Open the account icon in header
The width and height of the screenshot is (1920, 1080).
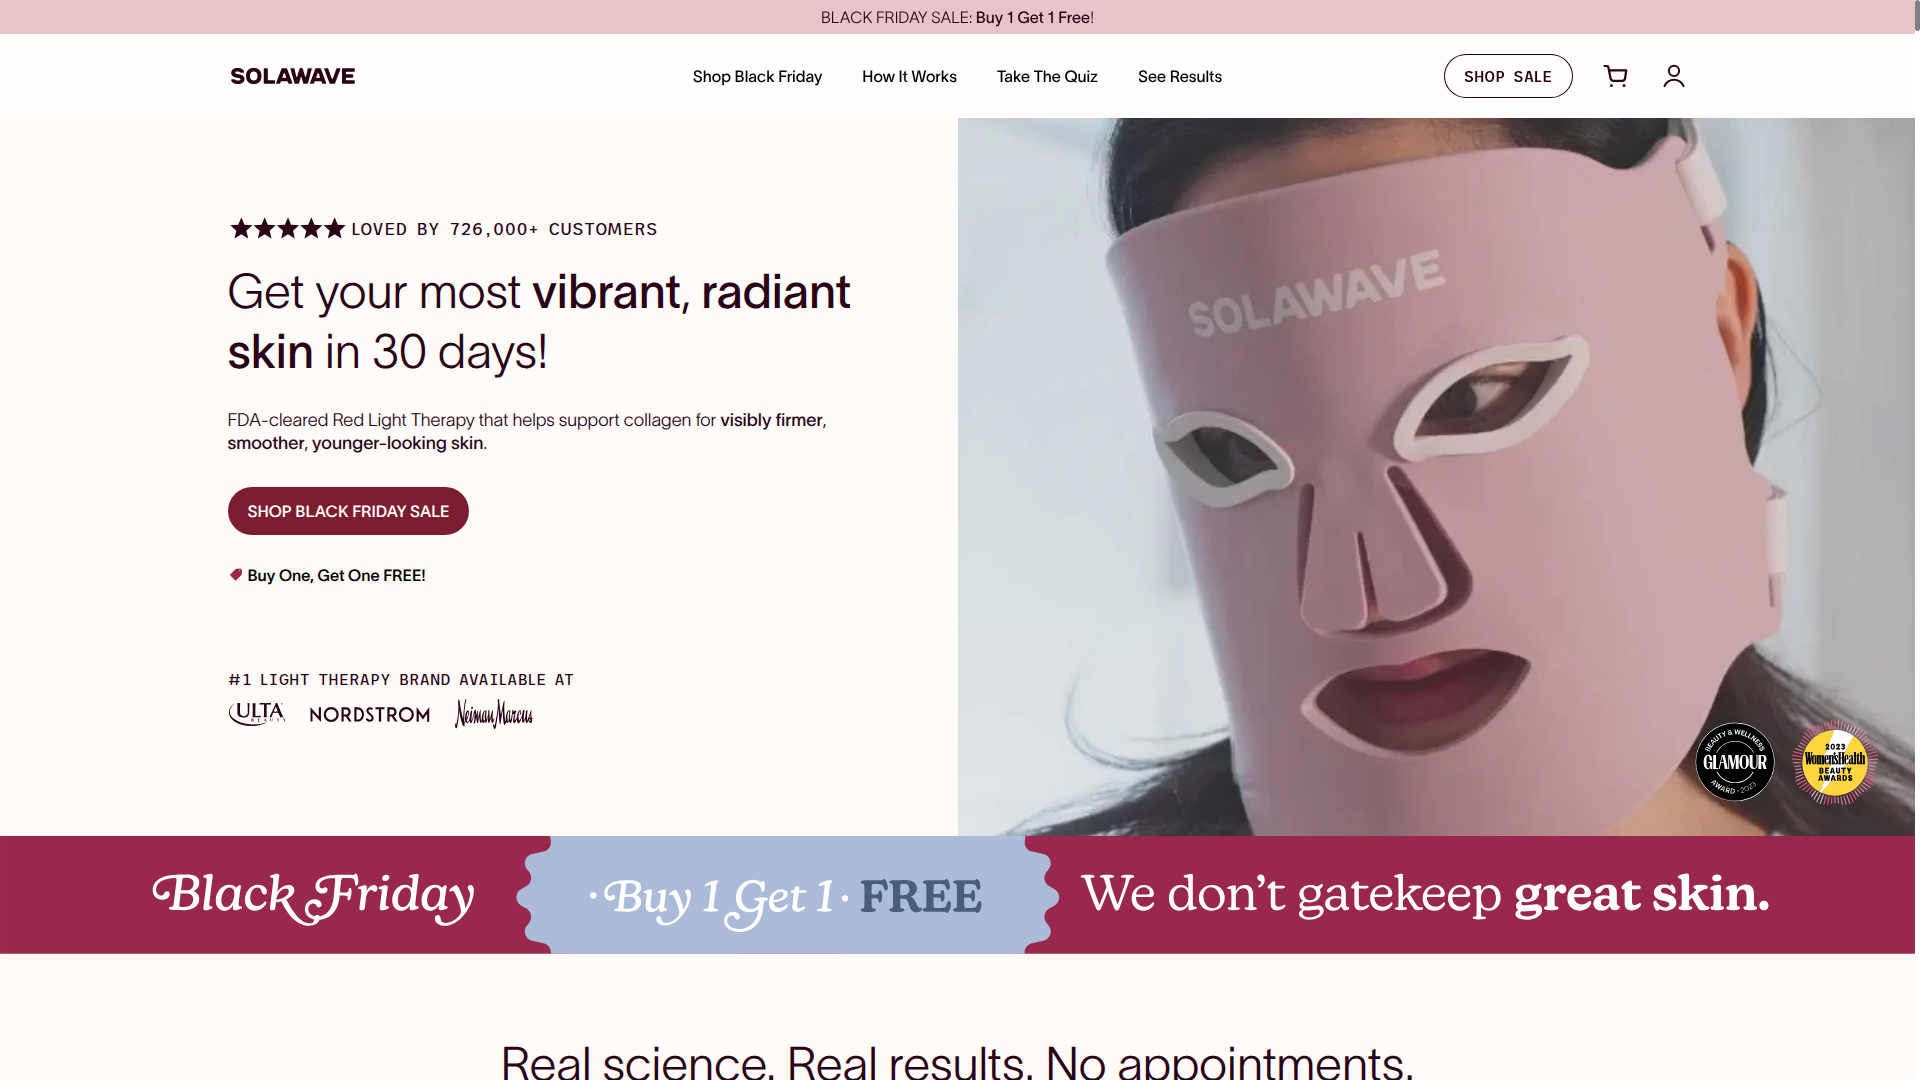[1673, 76]
